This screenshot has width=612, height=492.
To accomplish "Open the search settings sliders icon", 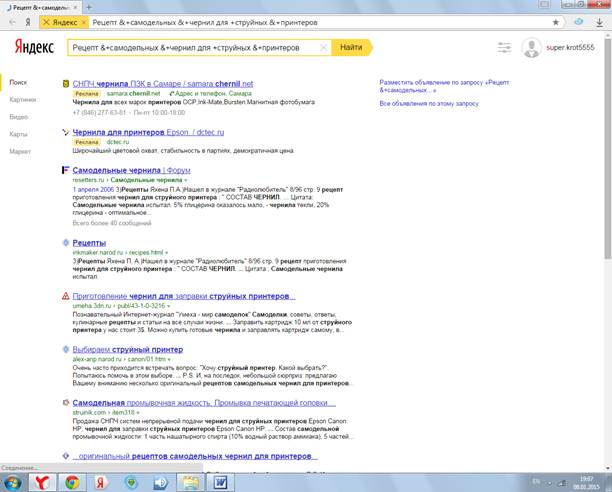I will point(503,47).
